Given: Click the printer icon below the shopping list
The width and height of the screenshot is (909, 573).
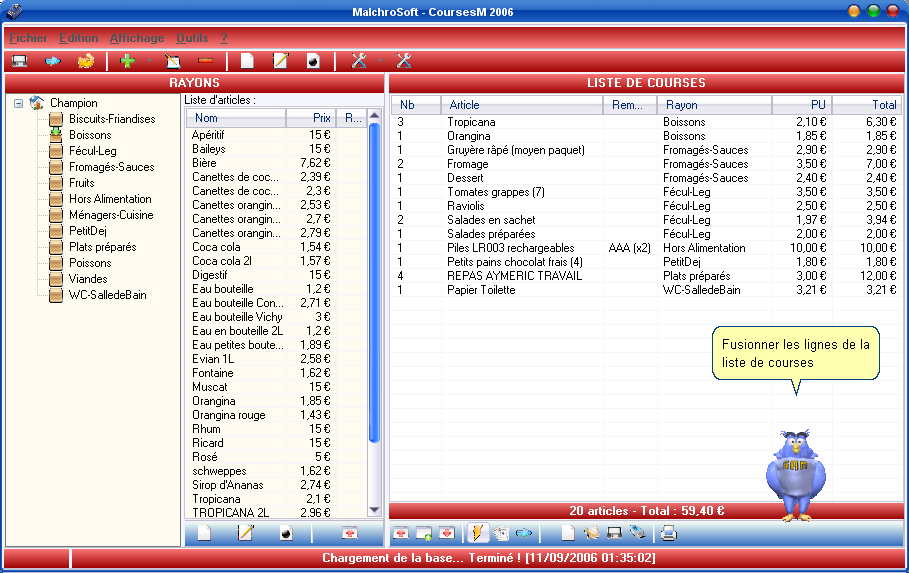Looking at the screenshot, I should click(668, 532).
